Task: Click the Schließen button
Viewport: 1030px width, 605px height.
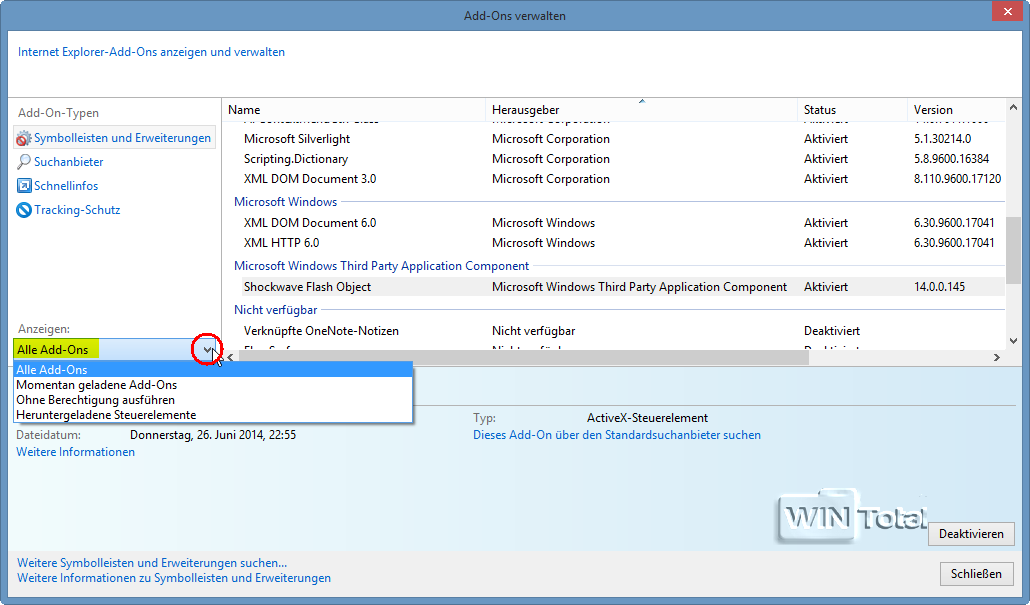Action: click(975, 574)
